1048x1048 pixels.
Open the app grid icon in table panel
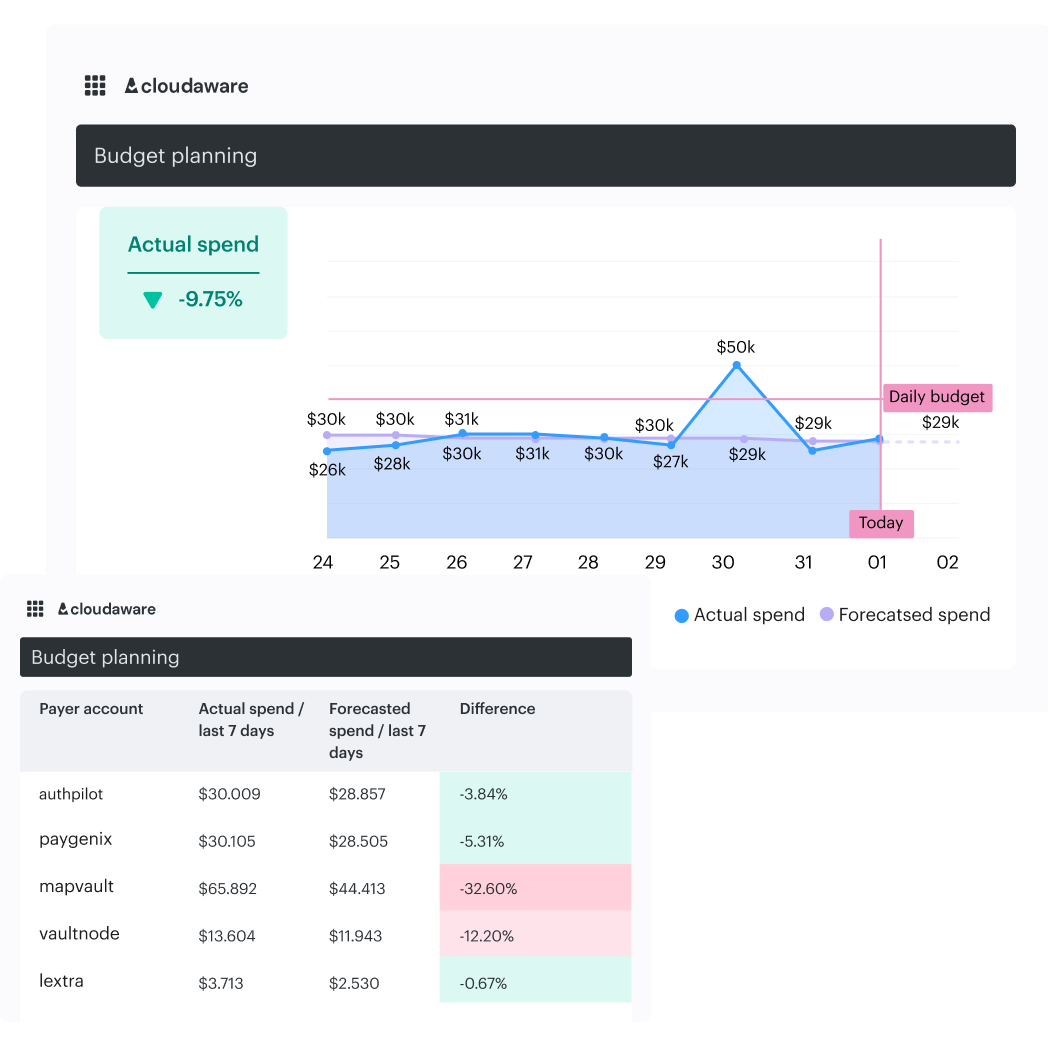click(x=35, y=609)
